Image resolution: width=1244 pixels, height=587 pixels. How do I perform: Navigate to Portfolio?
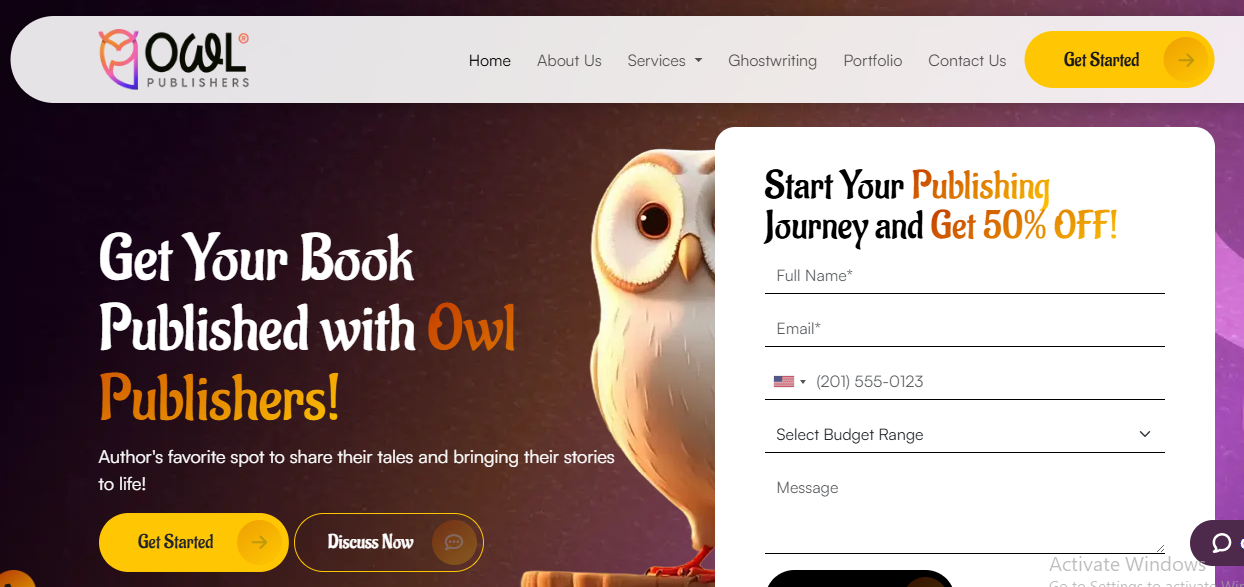coord(873,60)
